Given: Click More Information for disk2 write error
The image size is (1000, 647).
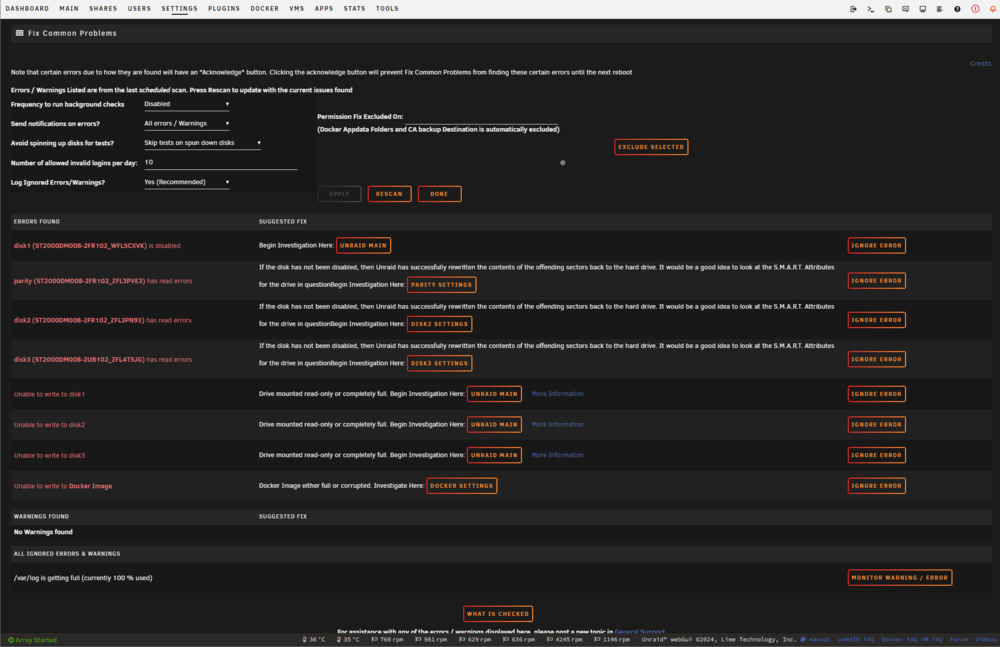Looking at the screenshot, I should tap(557, 424).
